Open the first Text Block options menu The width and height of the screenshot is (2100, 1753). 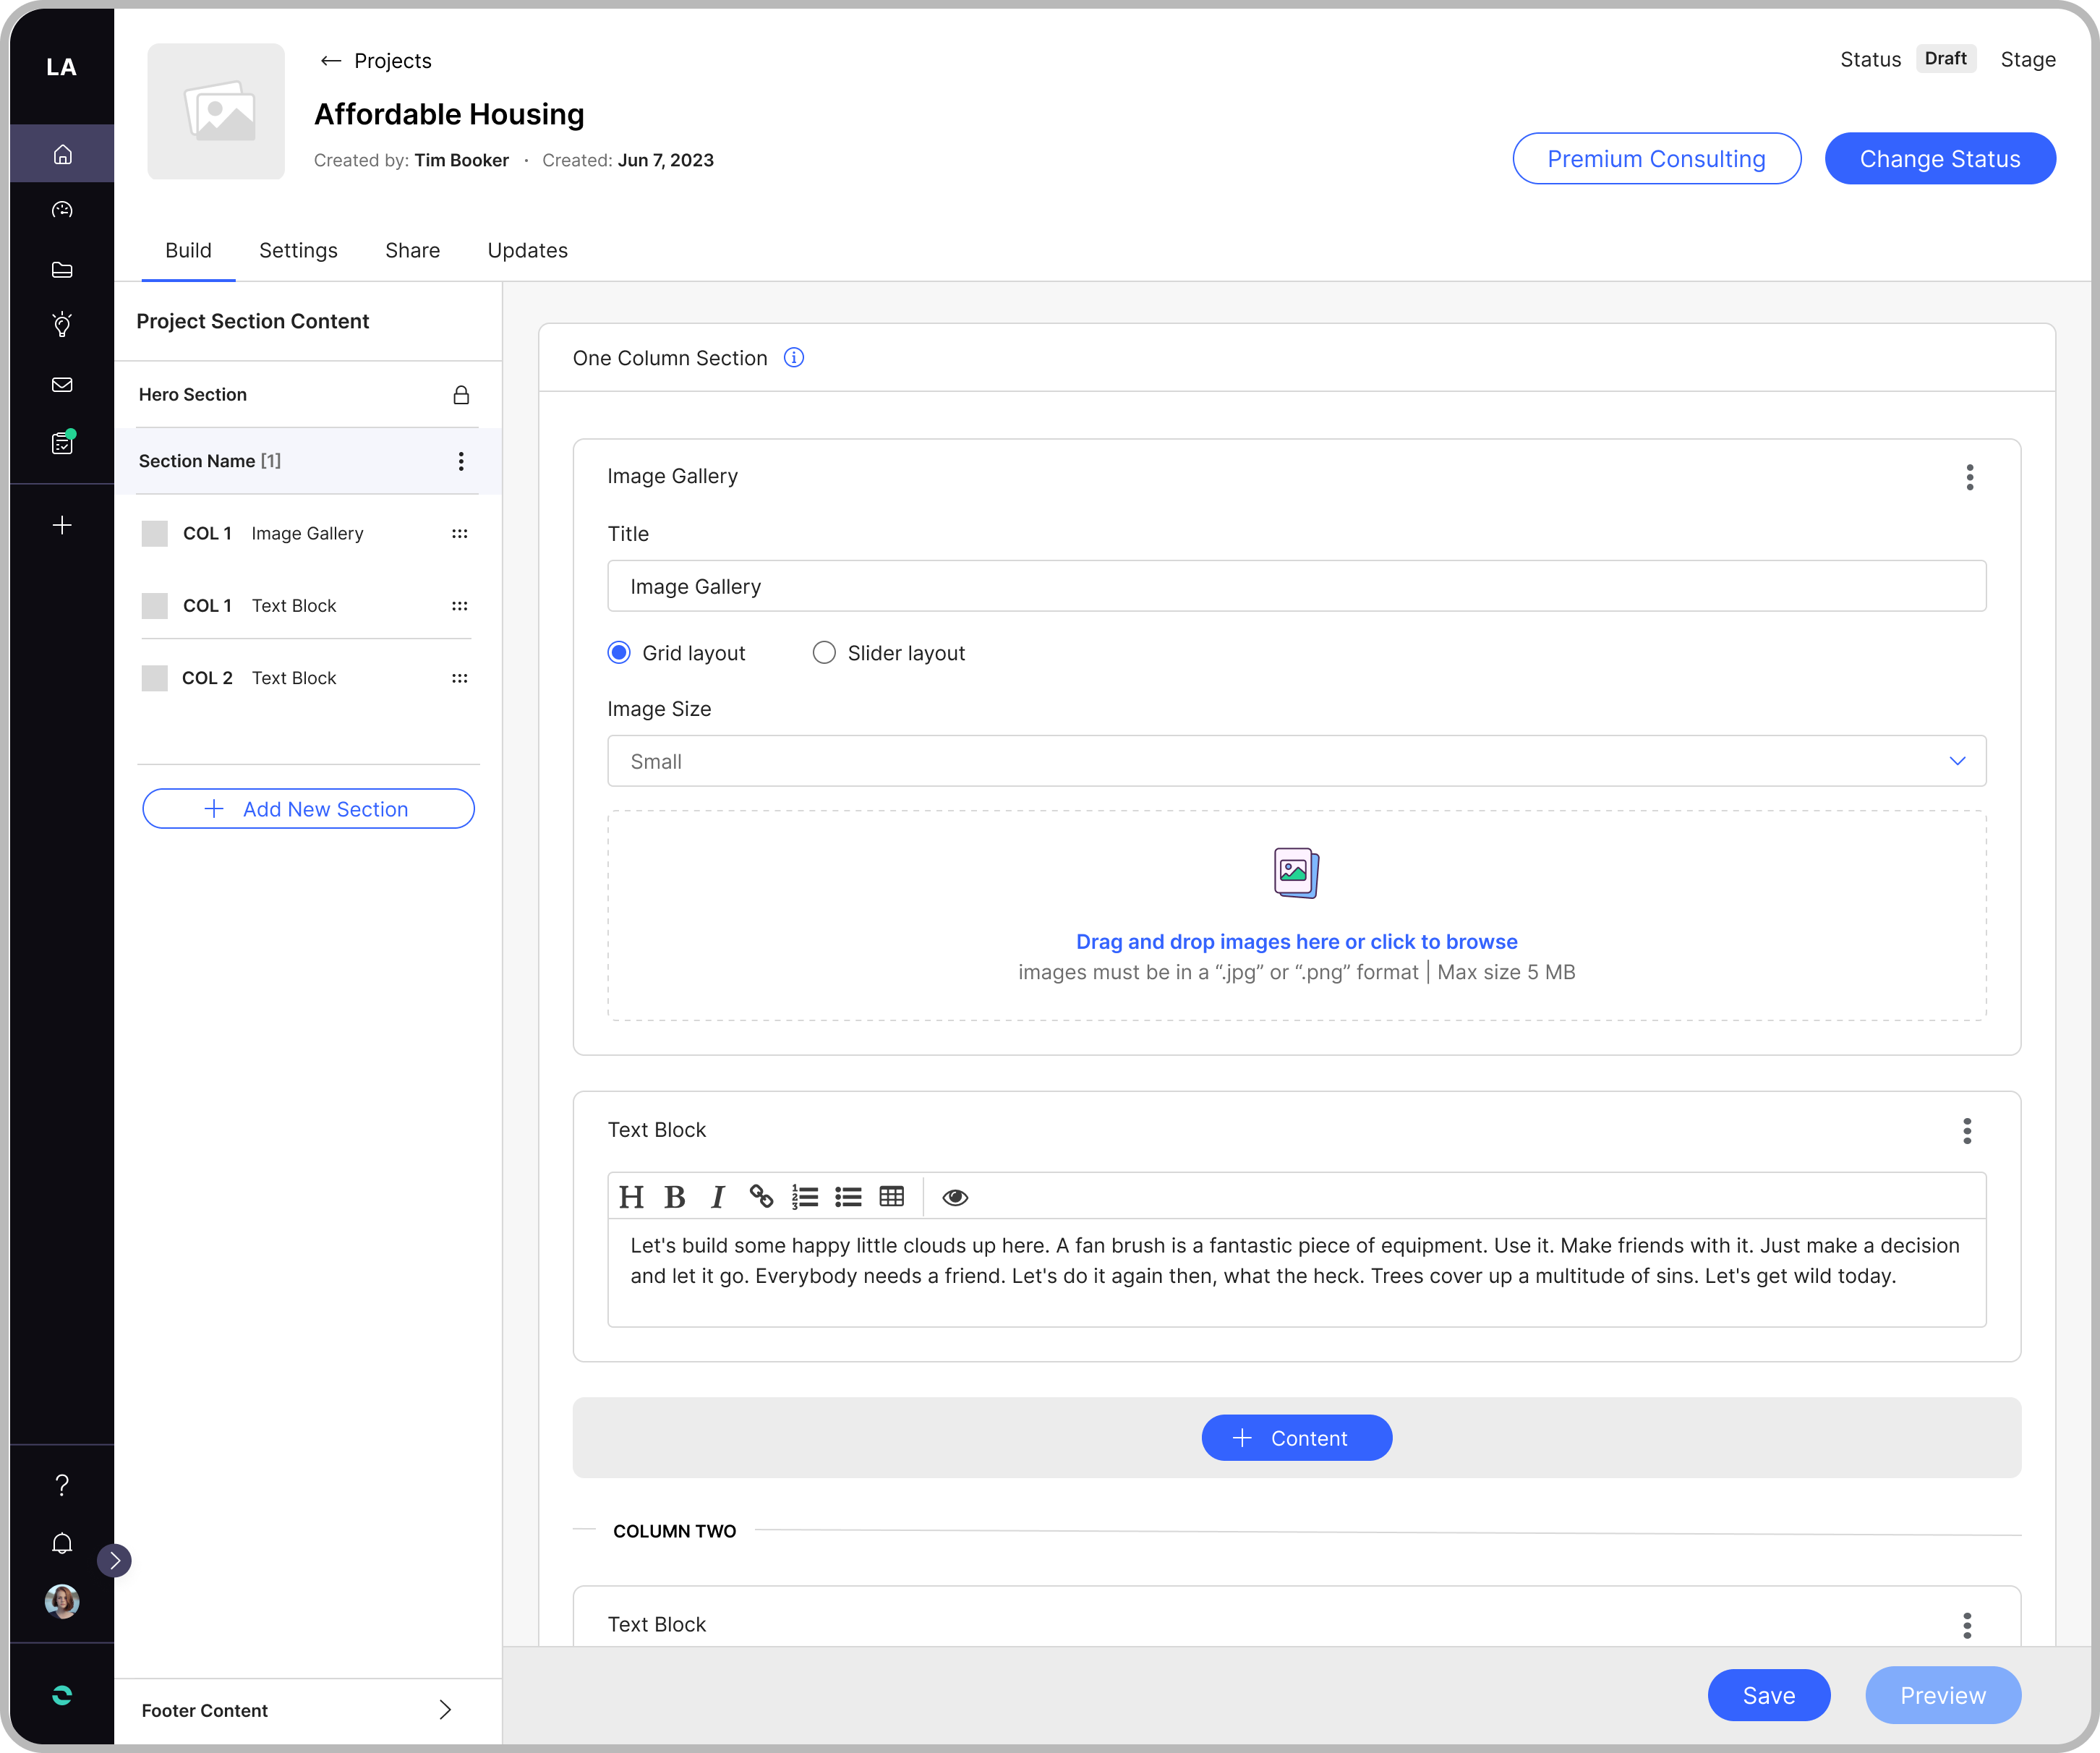[x=1967, y=1131]
